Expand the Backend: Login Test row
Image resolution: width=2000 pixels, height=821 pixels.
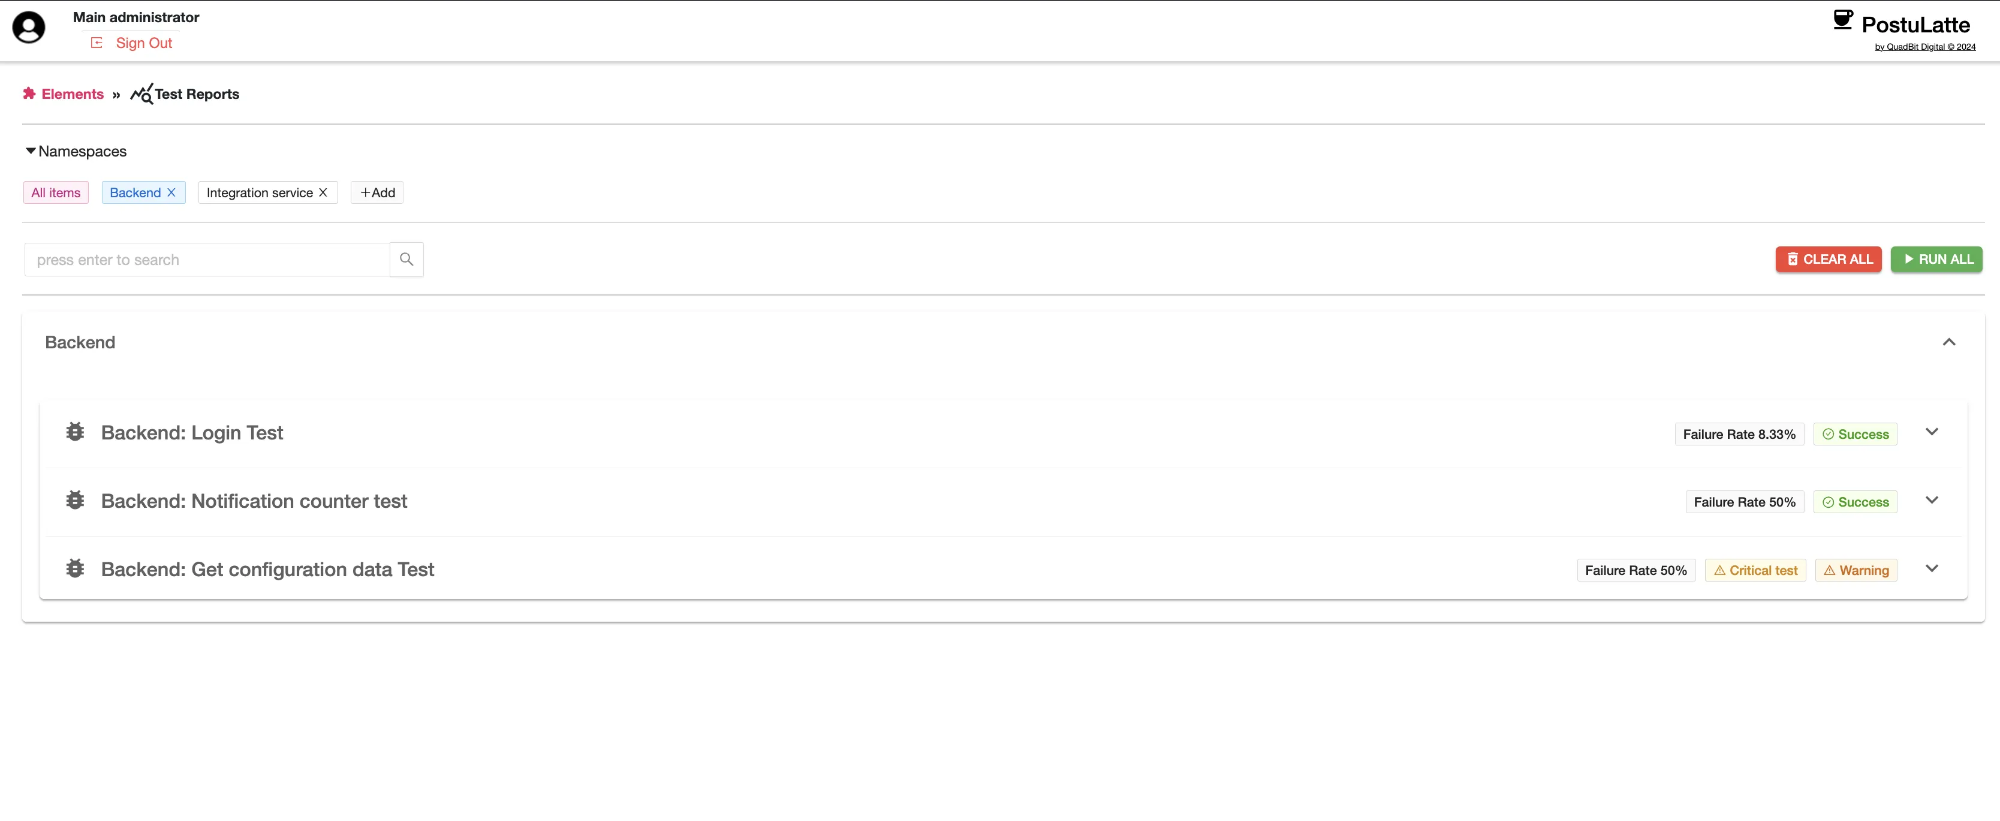[x=1931, y=432]
